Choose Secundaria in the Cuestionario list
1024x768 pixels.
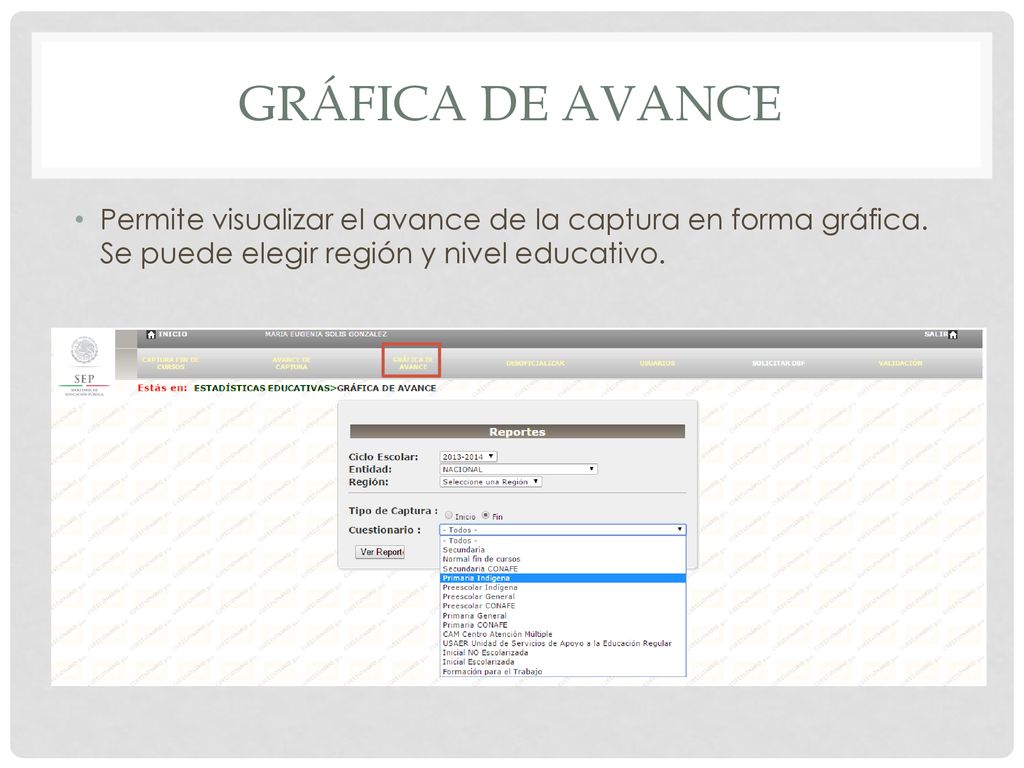click(x=563, y=550)
